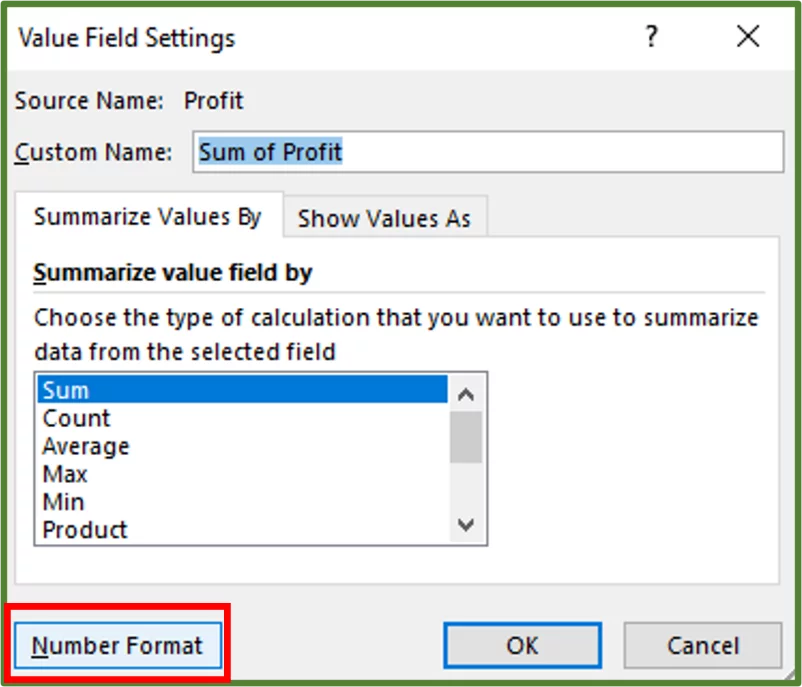Switch to the Show Values As tab
This screenshot has width=802, height=687.
coord(386,218)
